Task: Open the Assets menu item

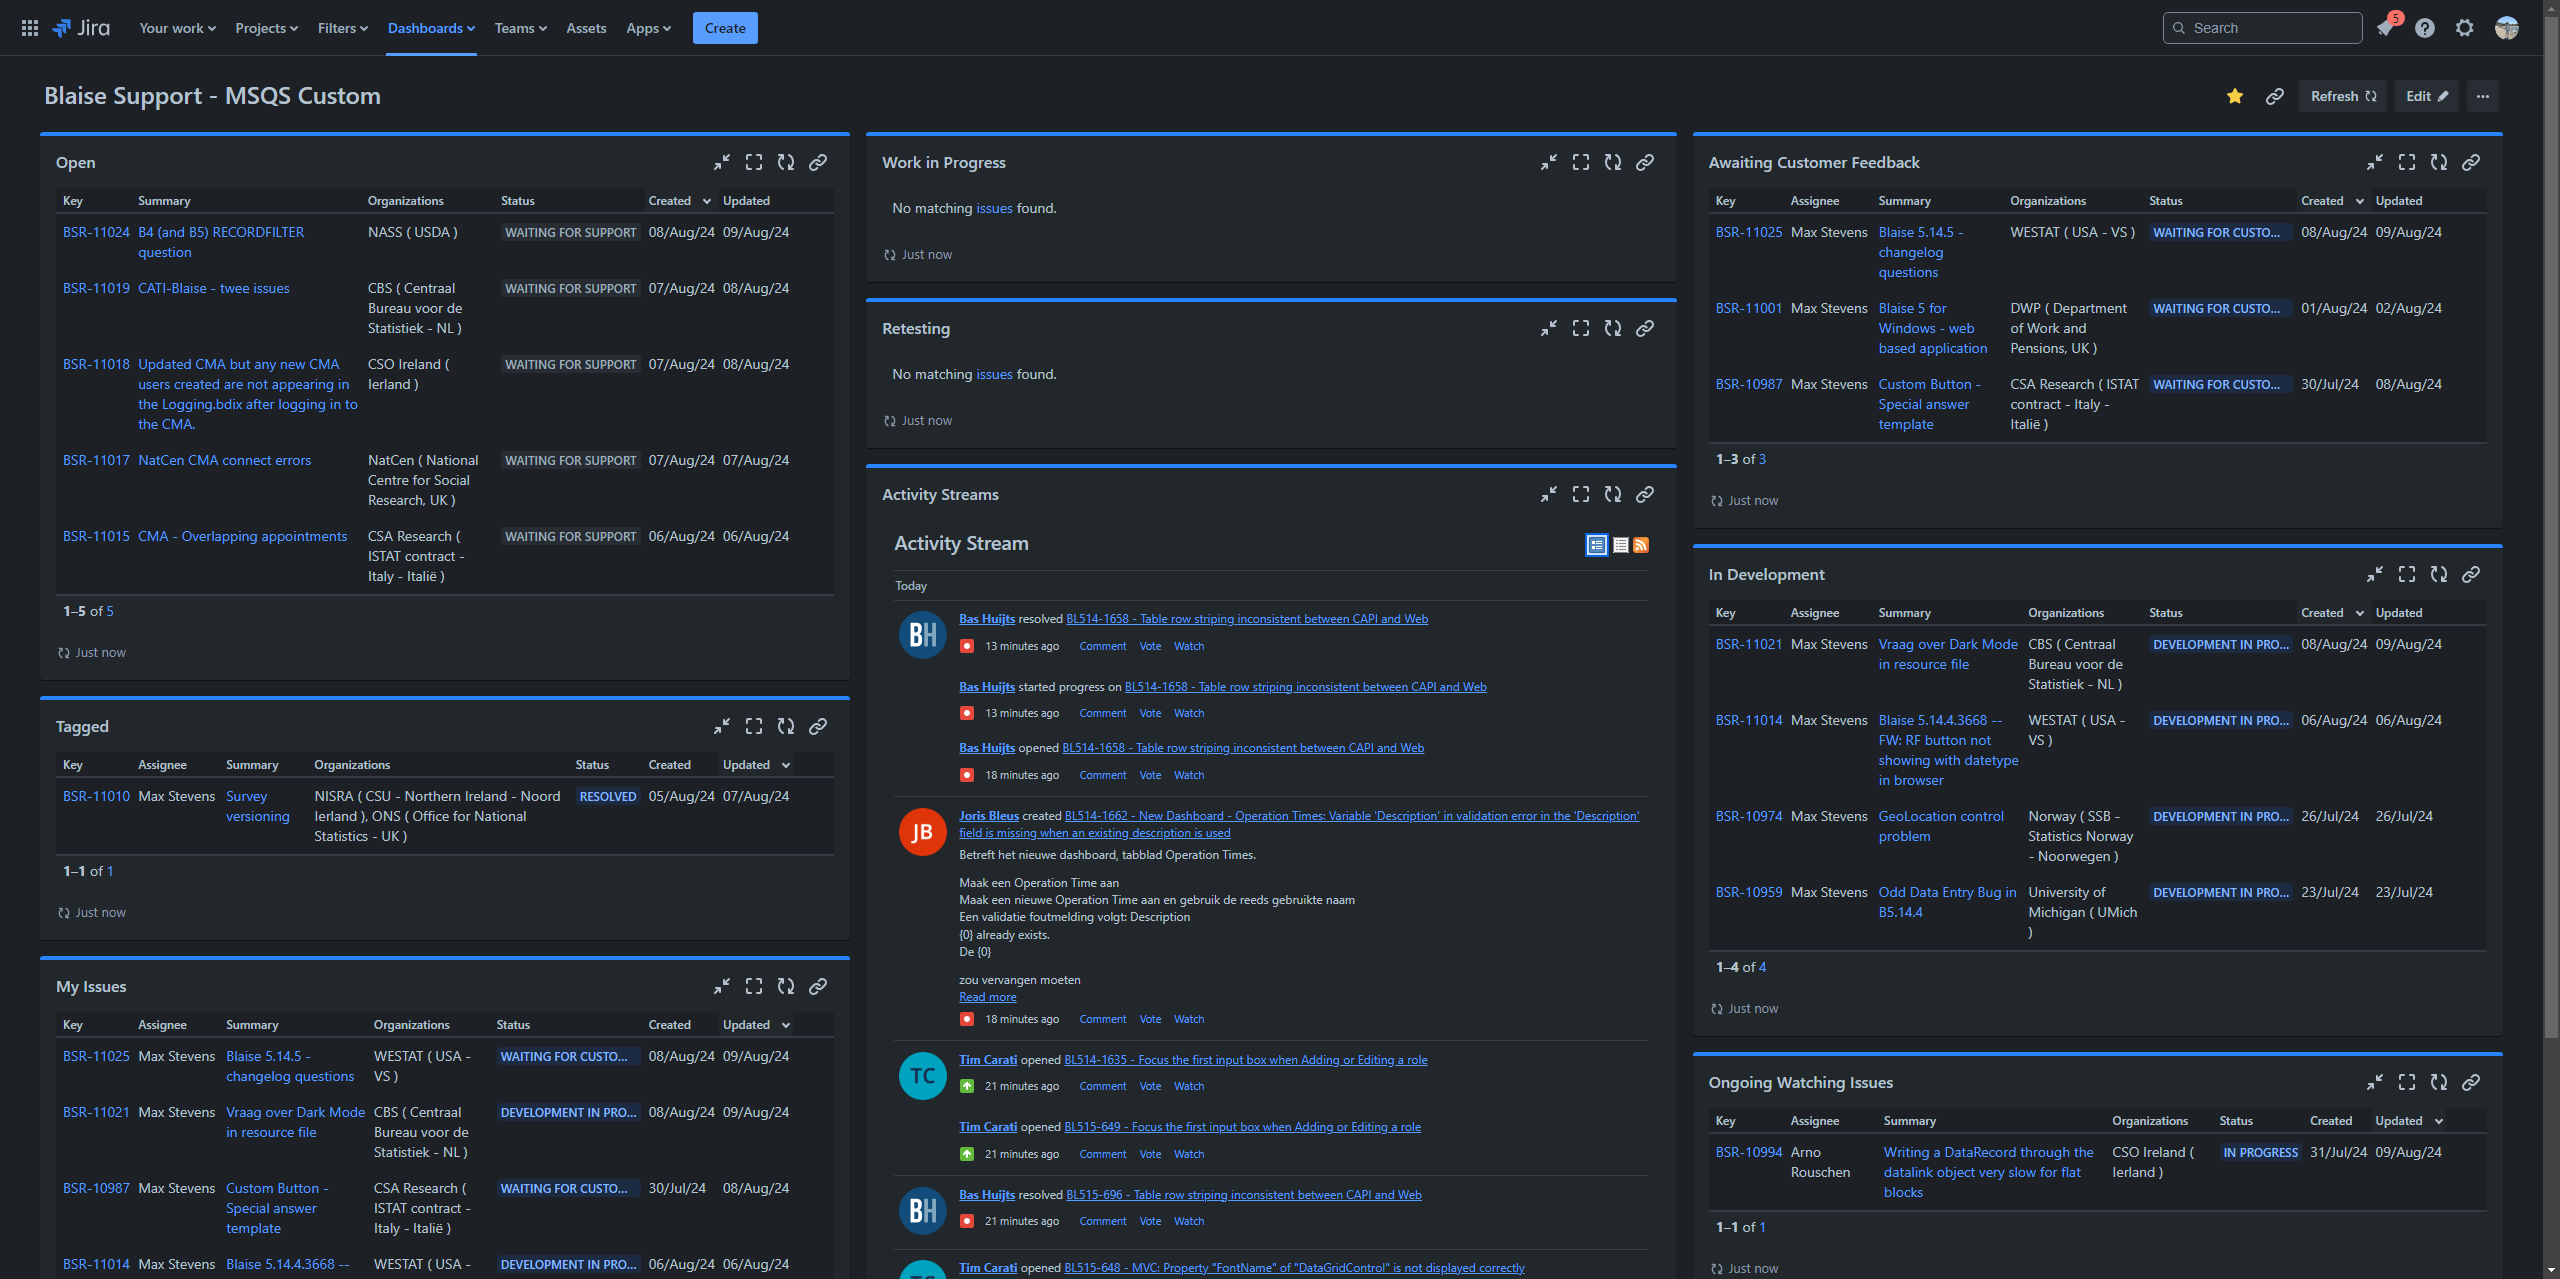Action: point(586,28)
